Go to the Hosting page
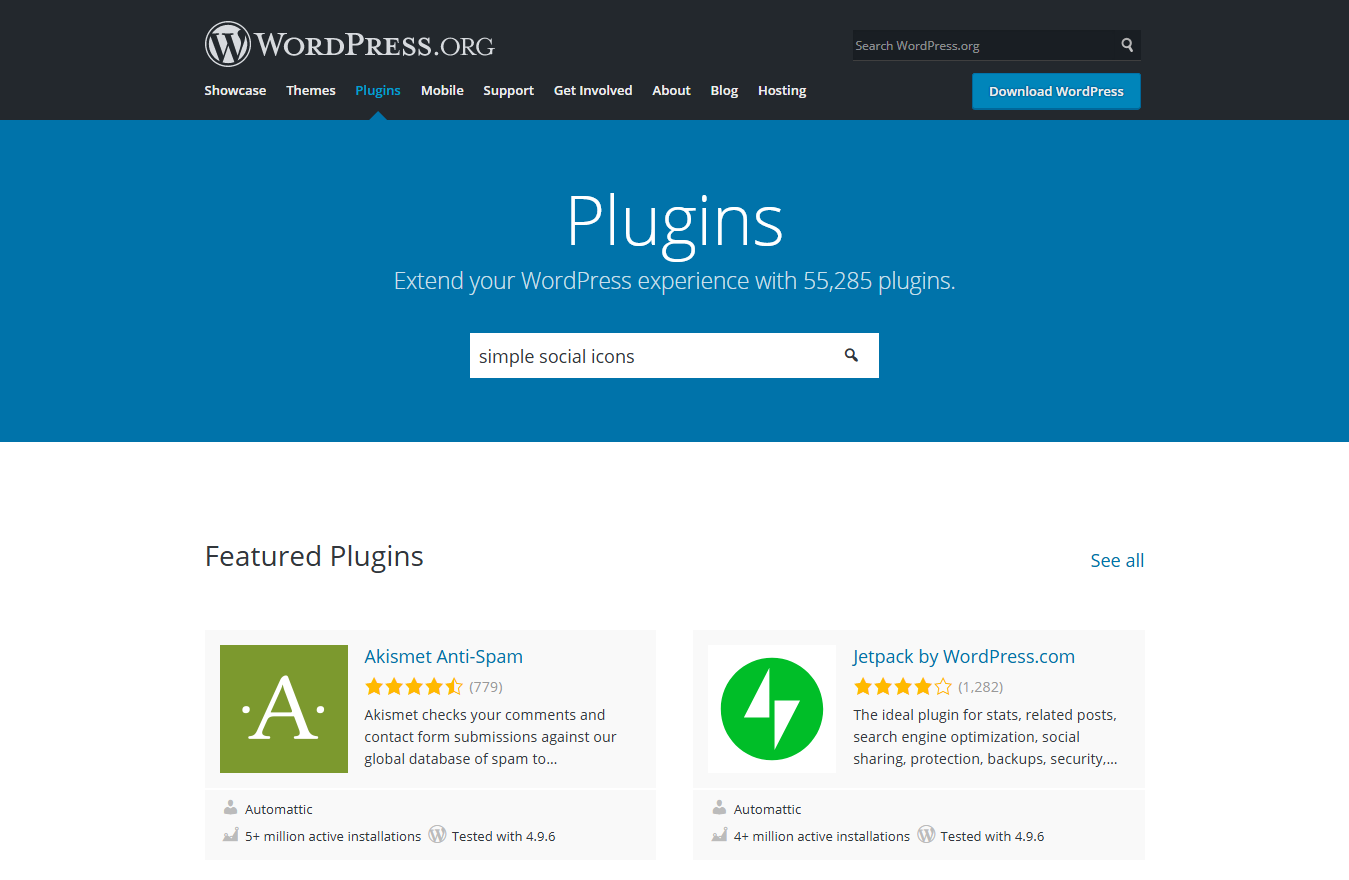Image resolution: width=1349 pixels, height=880 pixels. coord(782,90)
